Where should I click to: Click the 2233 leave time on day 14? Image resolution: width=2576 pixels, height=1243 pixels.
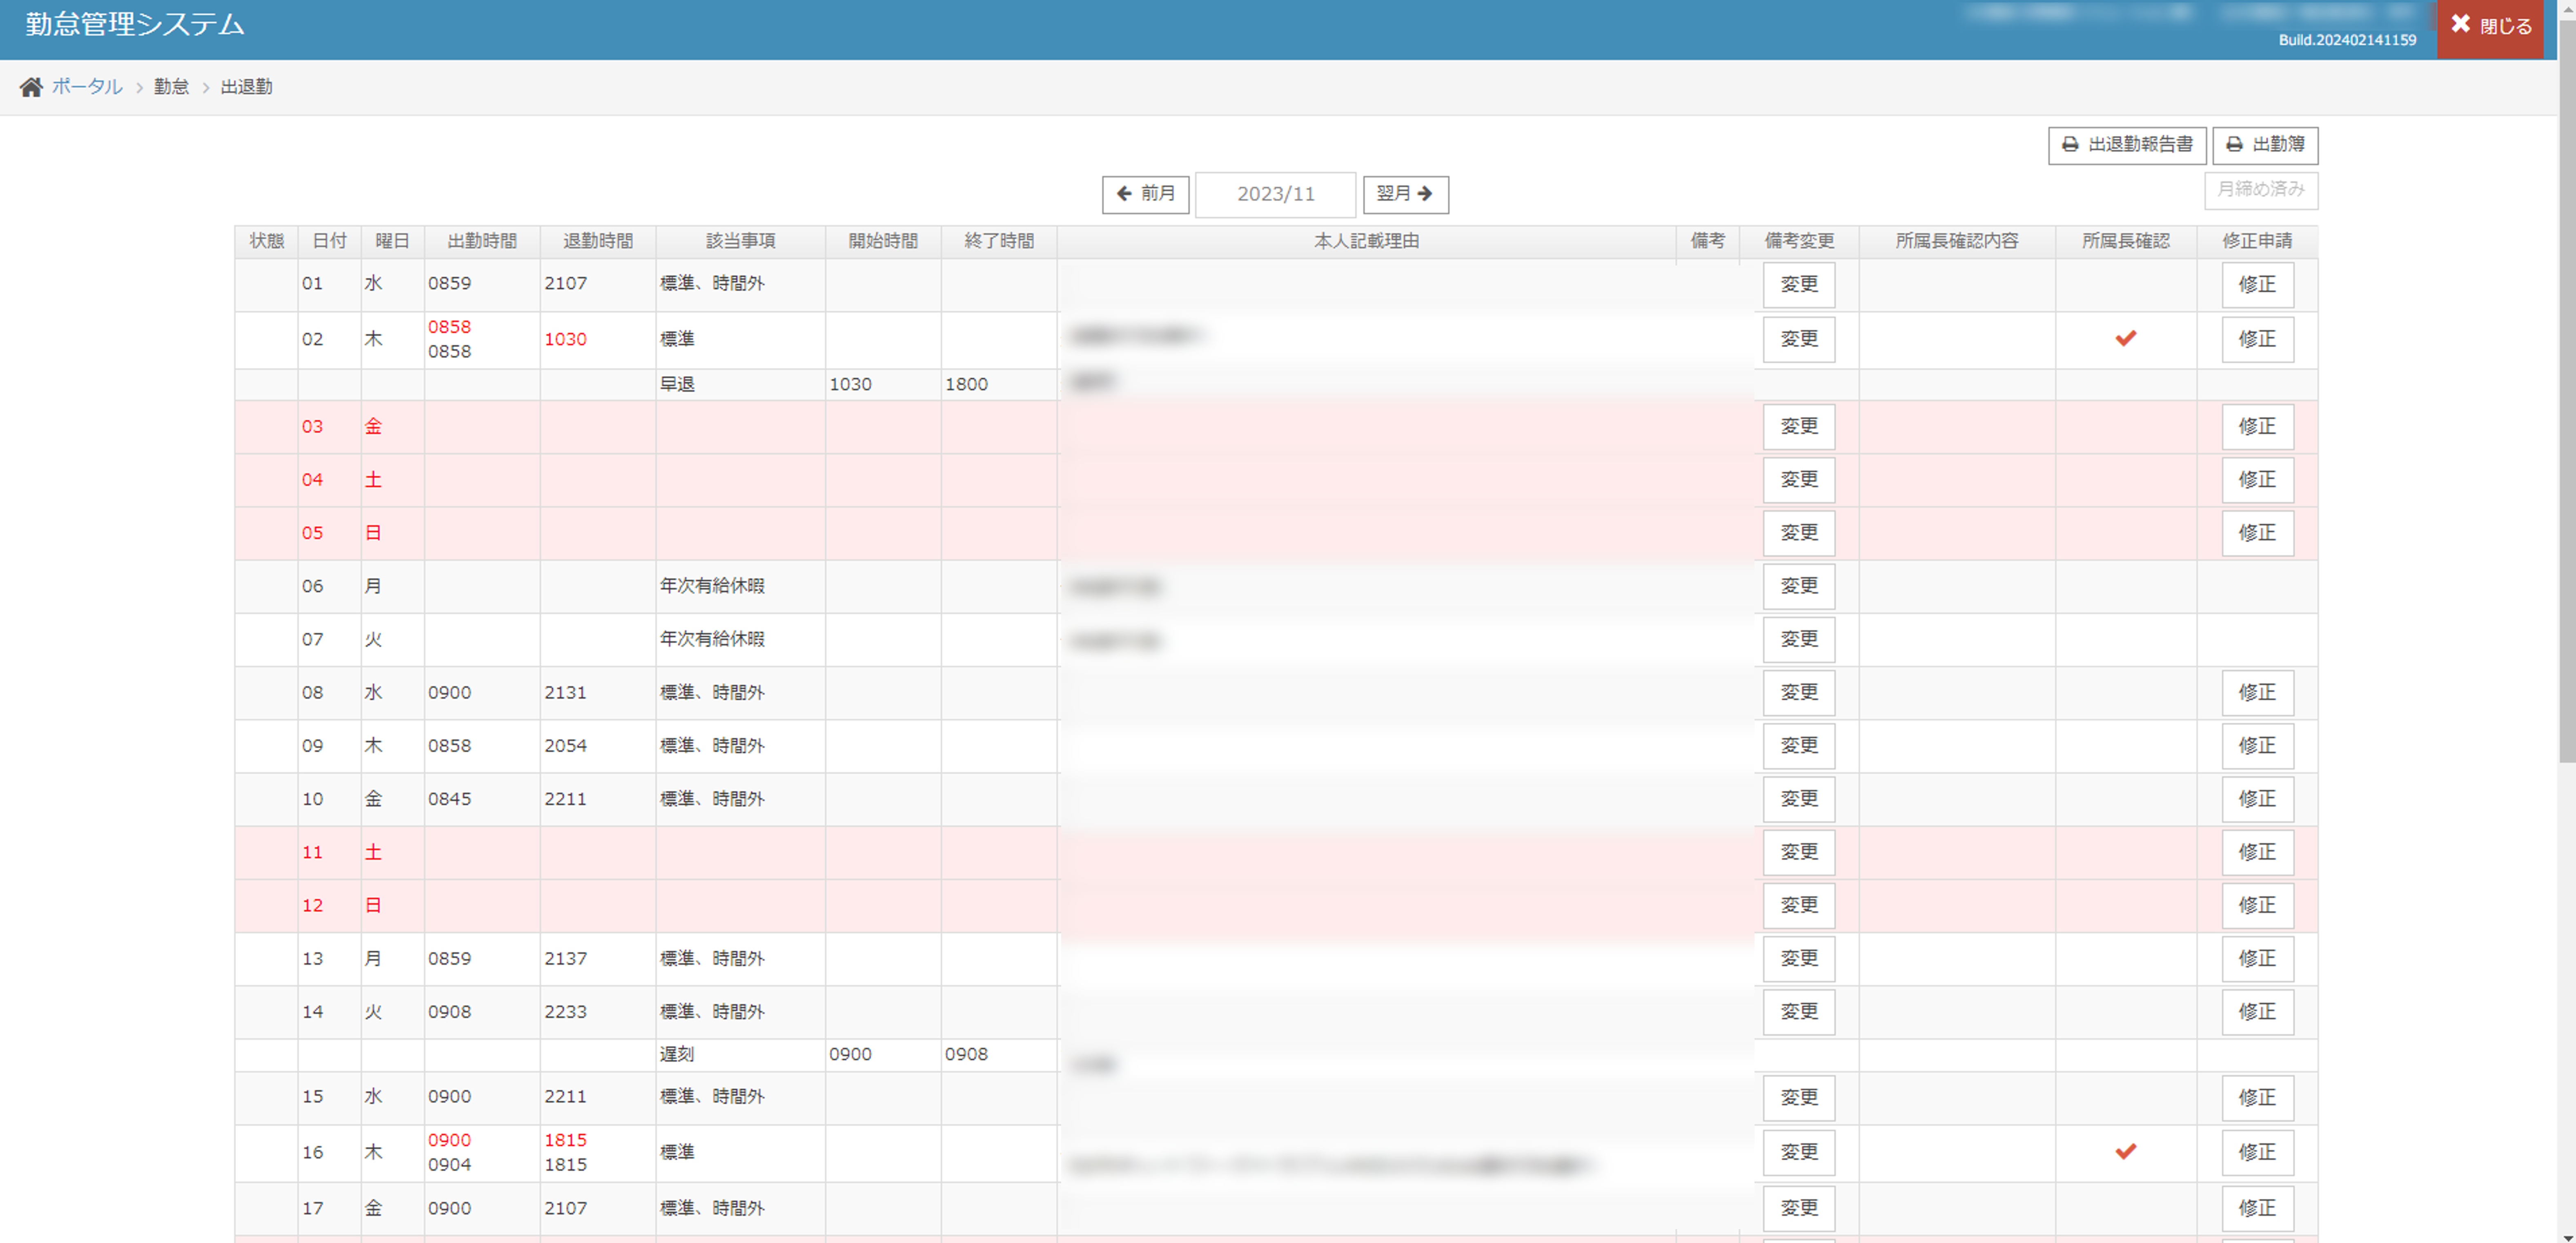[565, 1012]
